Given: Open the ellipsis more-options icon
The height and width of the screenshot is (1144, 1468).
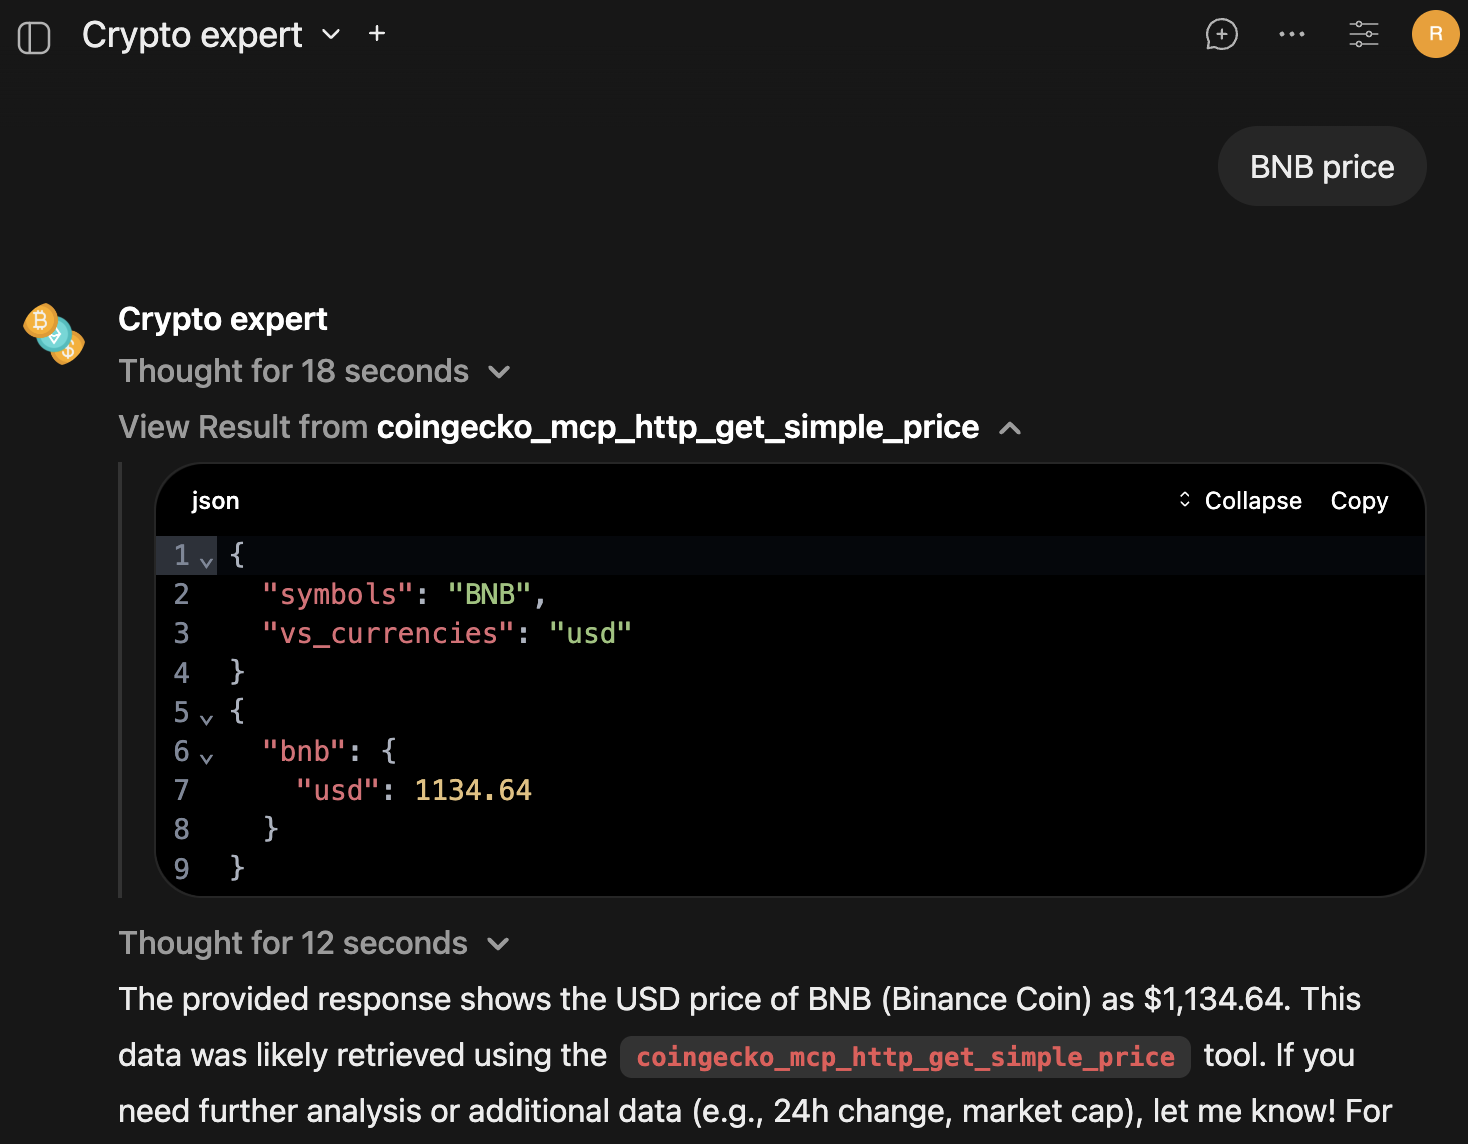Looking at the screenshot, I should click(1291, 34).
